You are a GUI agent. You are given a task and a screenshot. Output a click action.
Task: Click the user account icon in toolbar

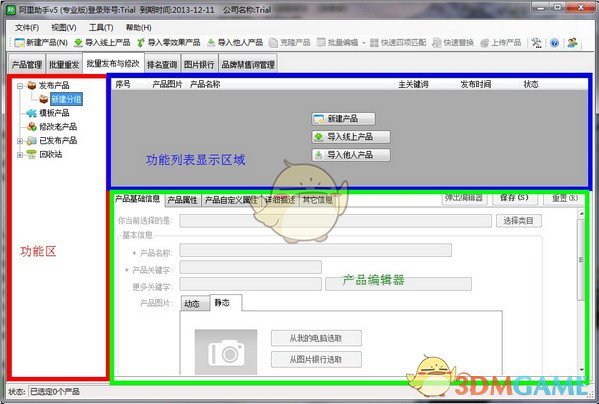coord(572,43)
